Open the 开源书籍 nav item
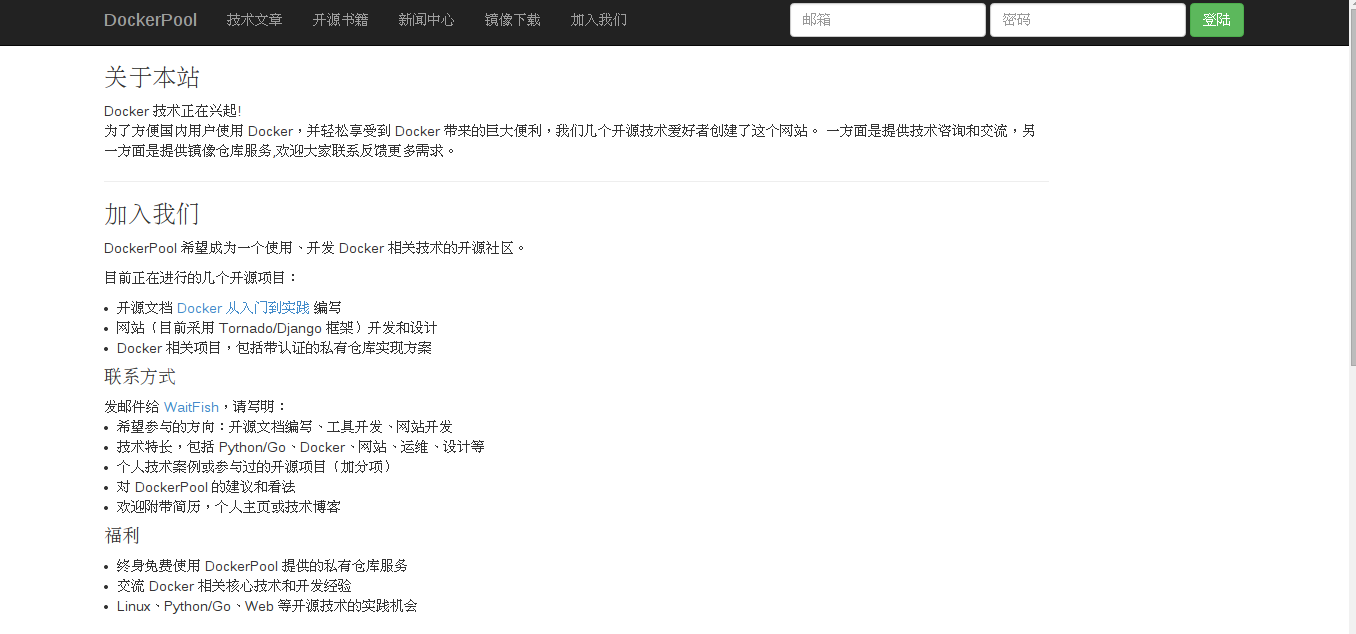This screenshot has height=634, width=1356. click(340, 20)
